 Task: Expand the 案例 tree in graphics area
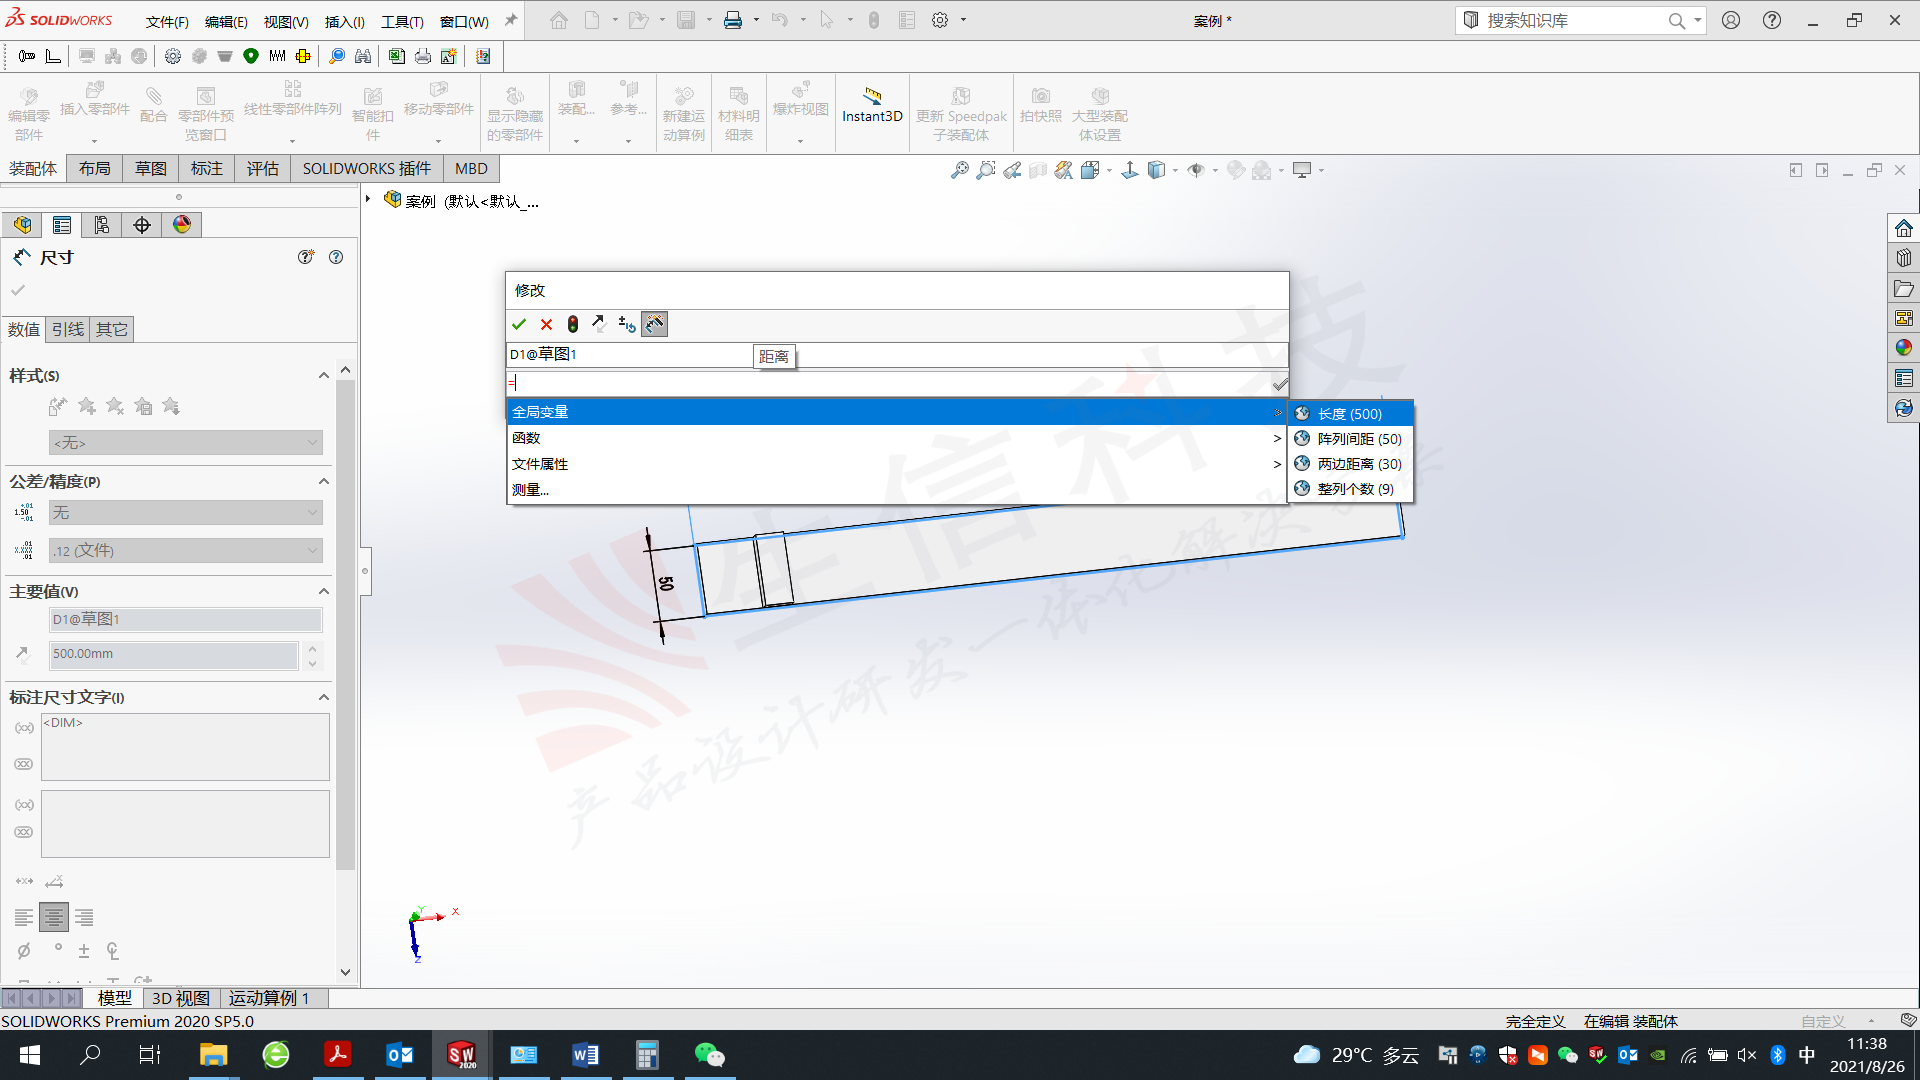(368, 199)
